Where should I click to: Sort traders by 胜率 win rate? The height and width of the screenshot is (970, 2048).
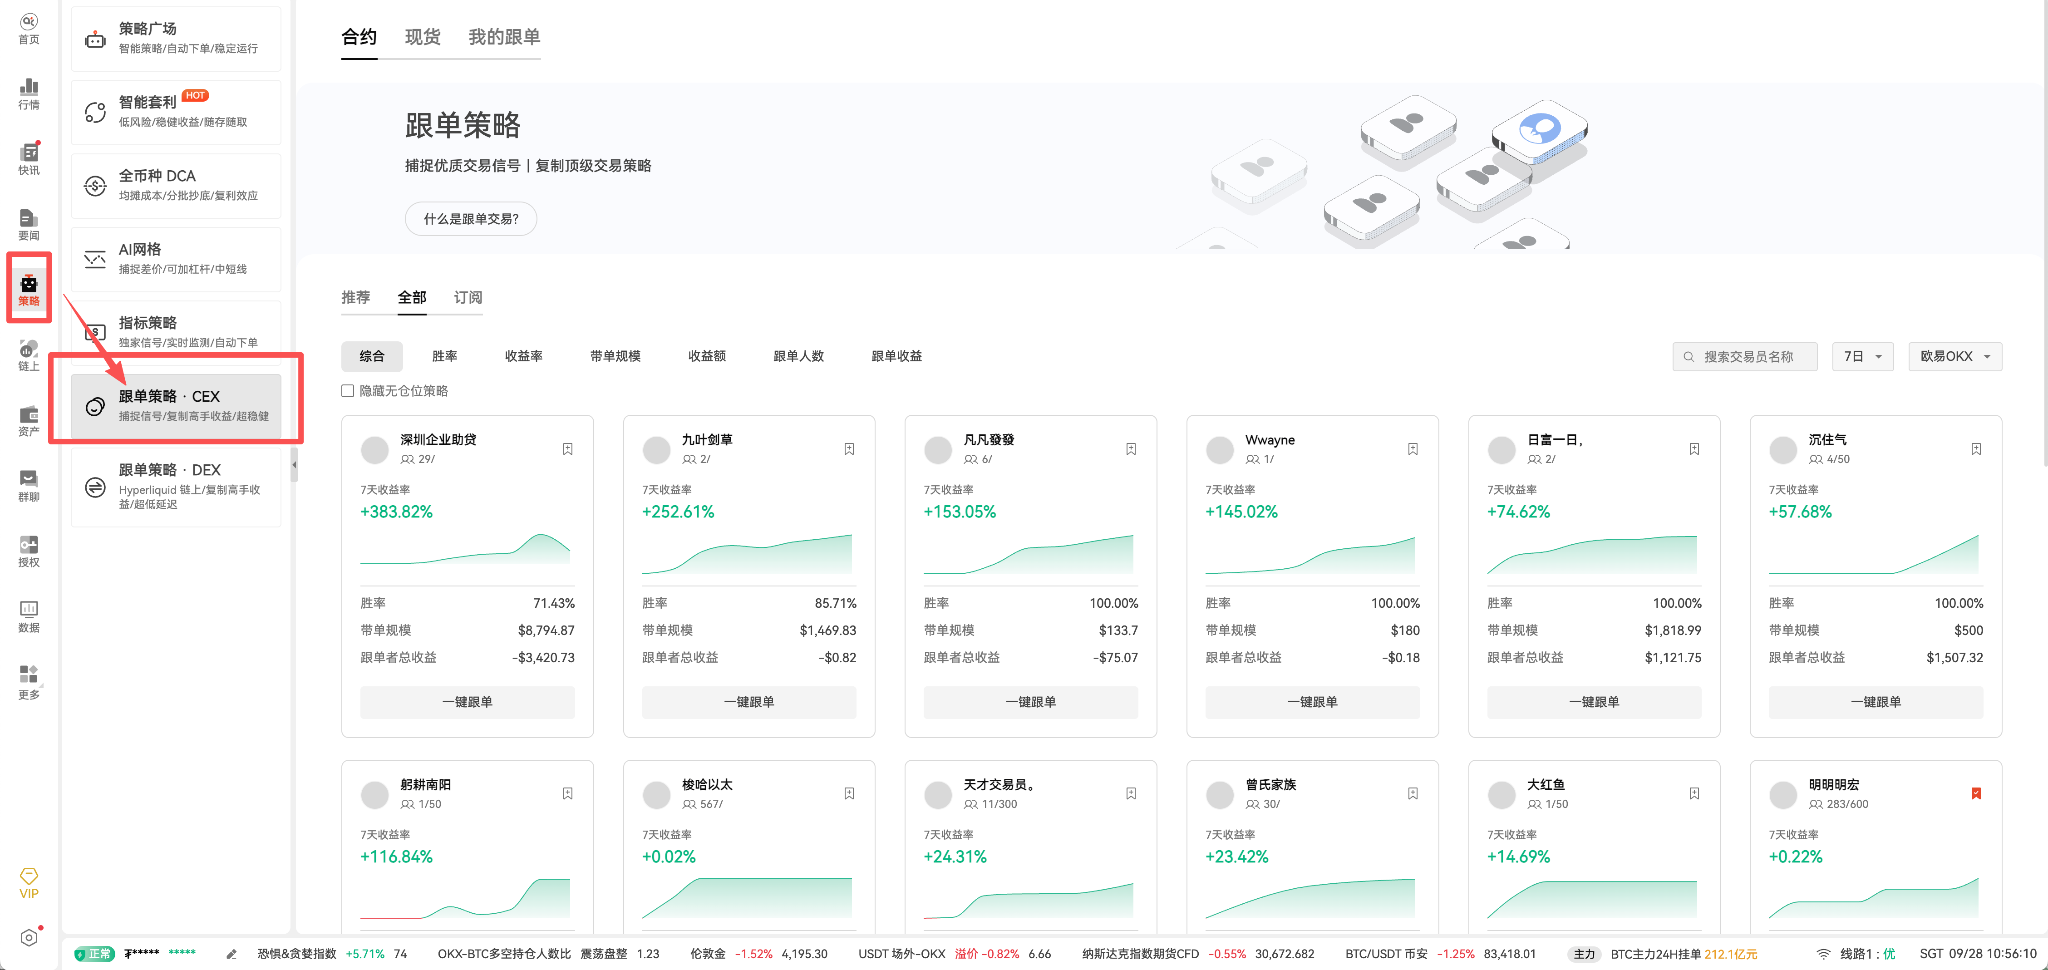pos(445,356)
